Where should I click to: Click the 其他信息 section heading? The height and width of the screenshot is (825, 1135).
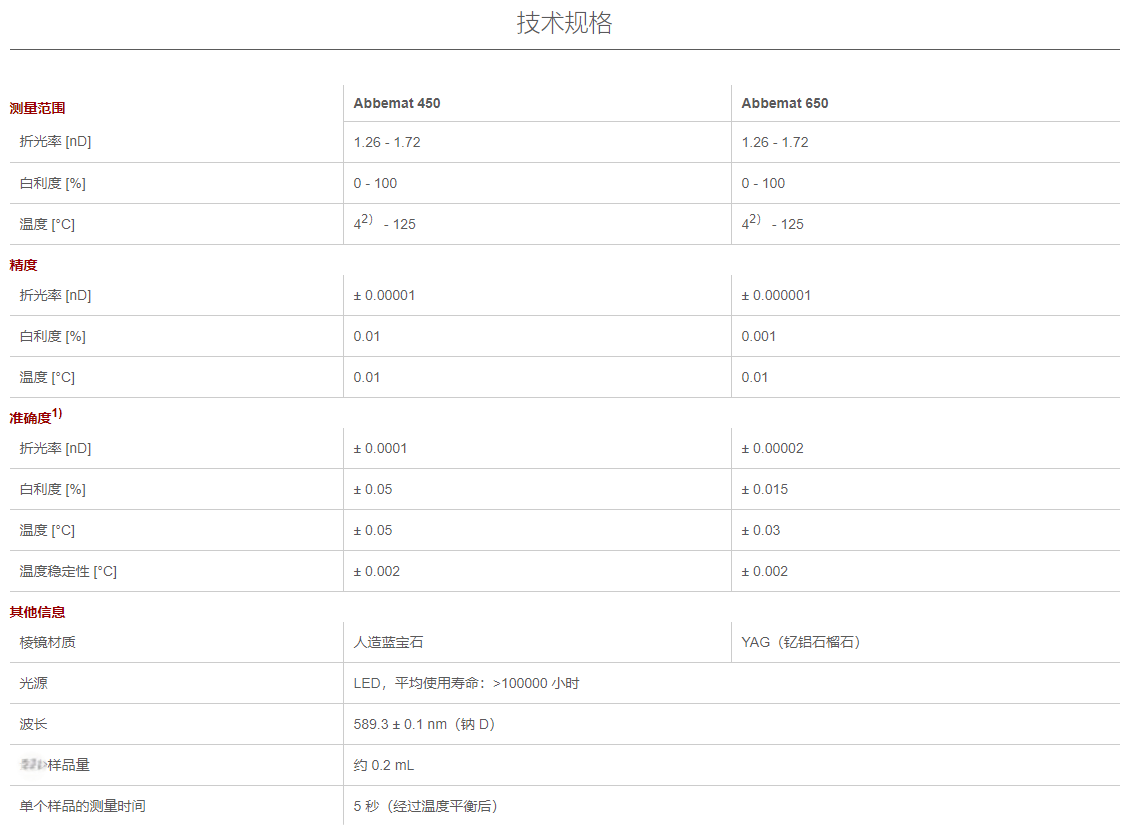click(37, 612)
